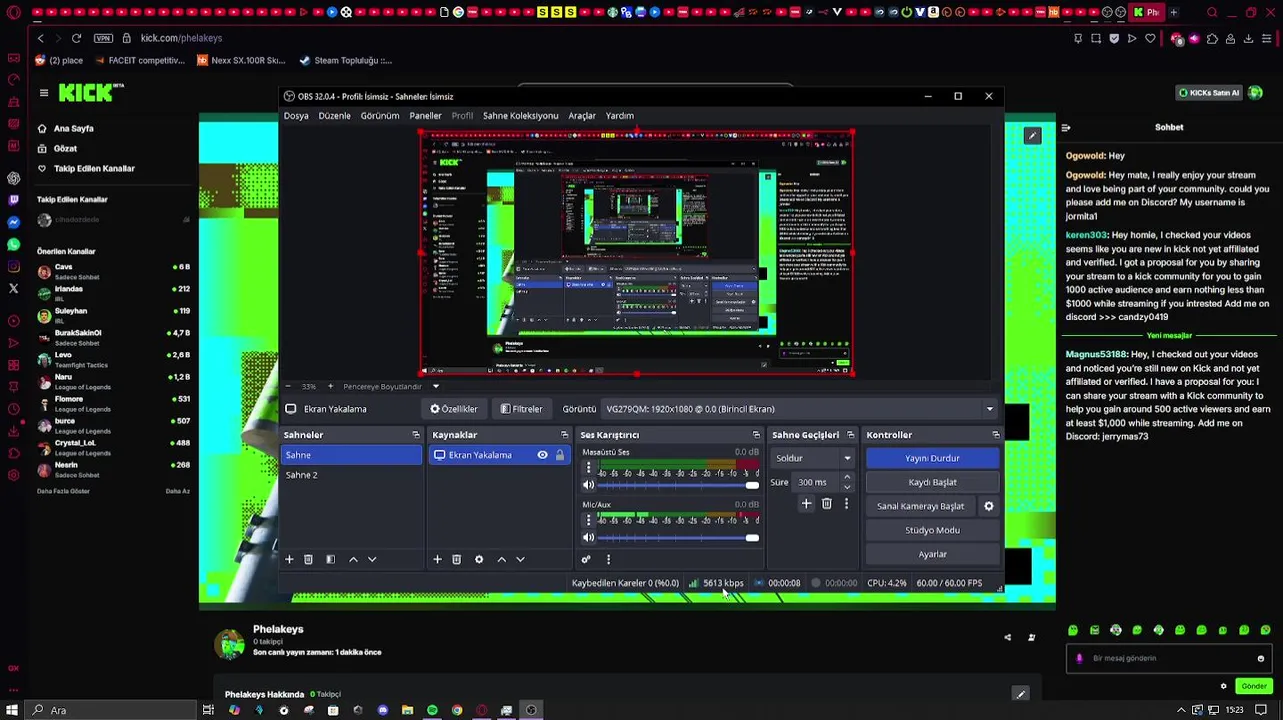
Task: Move source down in Kaynaklar panel
Action: click(520, 559)
